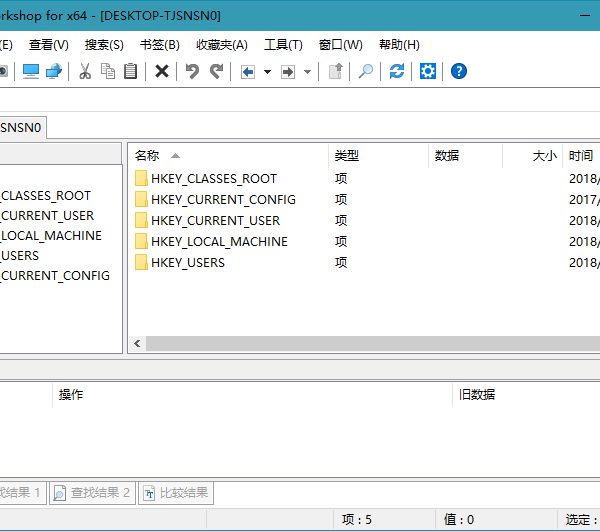Viewport: 600px width, 531px height.
Task: Open the Forward navigation history dropdown
Action: point(307,72)
